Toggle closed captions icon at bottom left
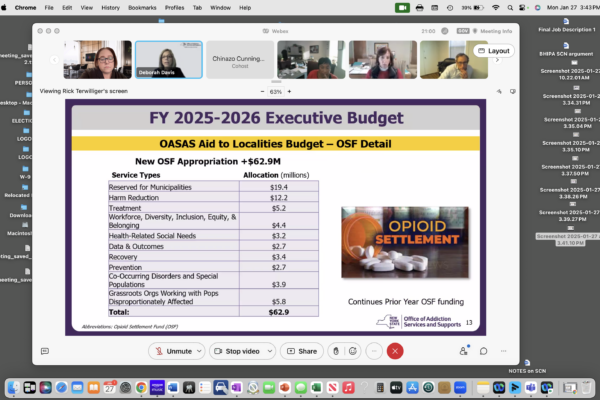This screenshot has width=600, height=400. 45,351
